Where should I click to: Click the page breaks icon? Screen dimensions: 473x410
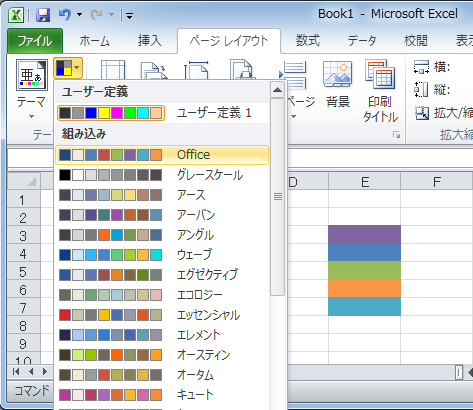click(x=293, y=75)
